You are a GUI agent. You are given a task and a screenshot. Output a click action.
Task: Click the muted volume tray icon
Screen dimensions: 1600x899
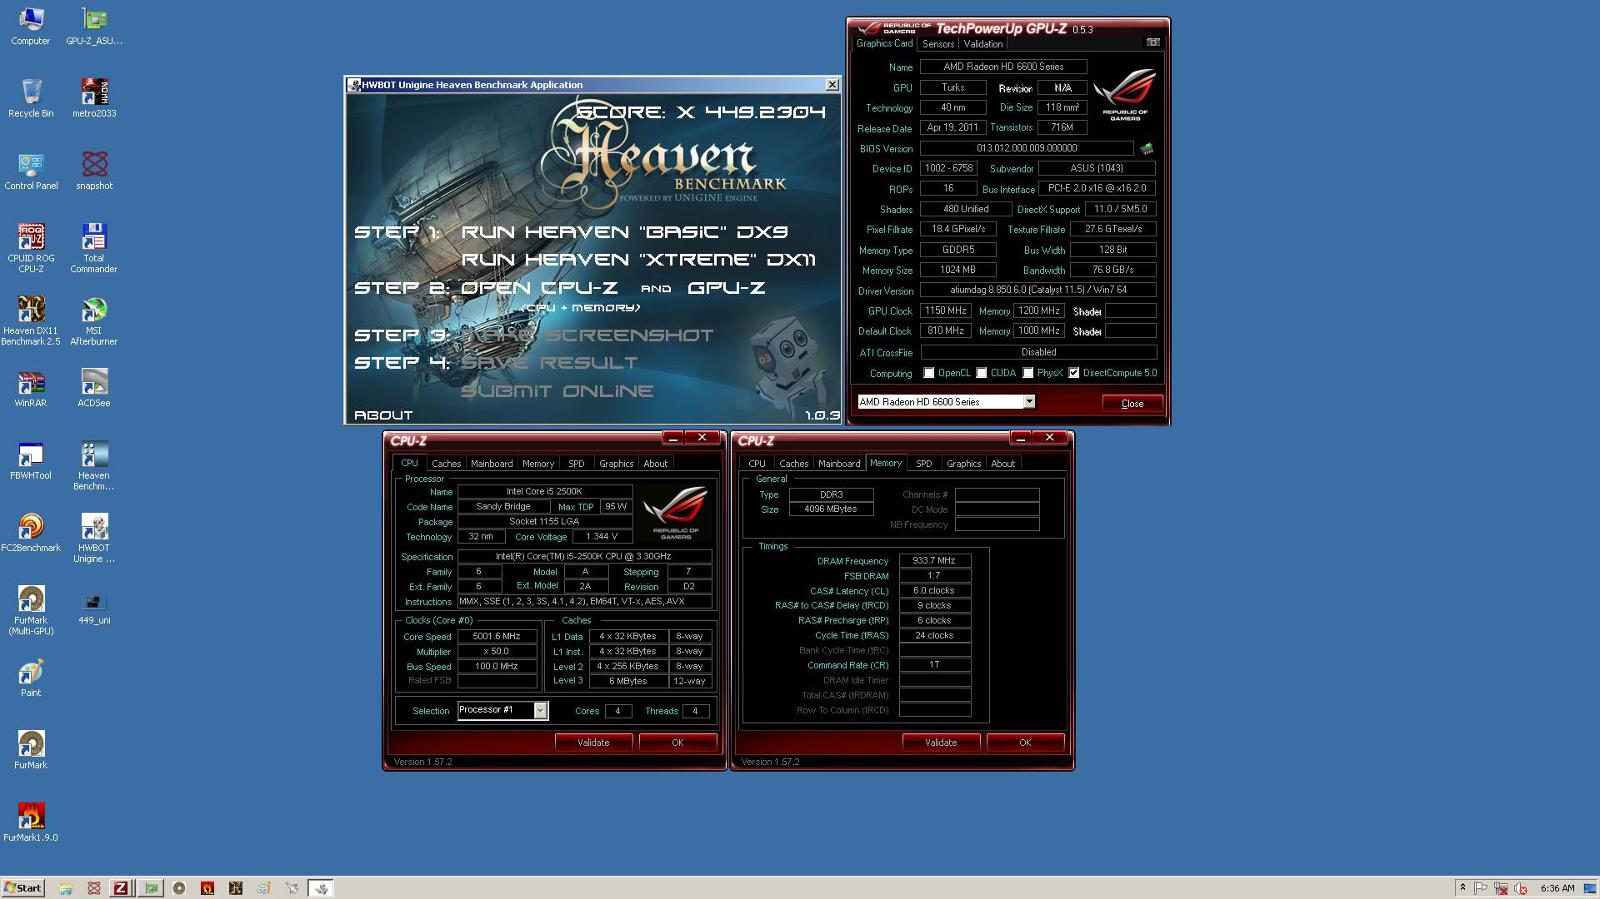click(x=1521, y=888)
